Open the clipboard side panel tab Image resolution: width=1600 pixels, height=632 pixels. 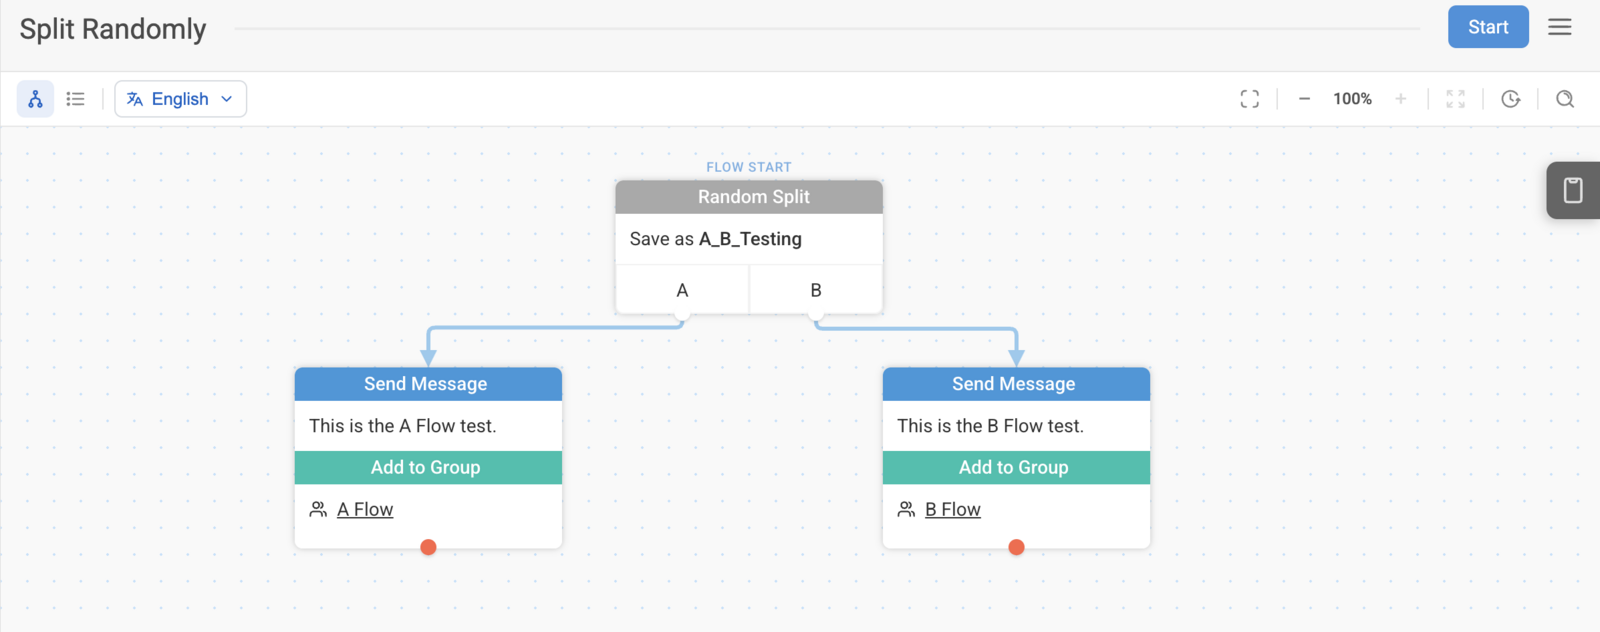tap(1573, 190)
